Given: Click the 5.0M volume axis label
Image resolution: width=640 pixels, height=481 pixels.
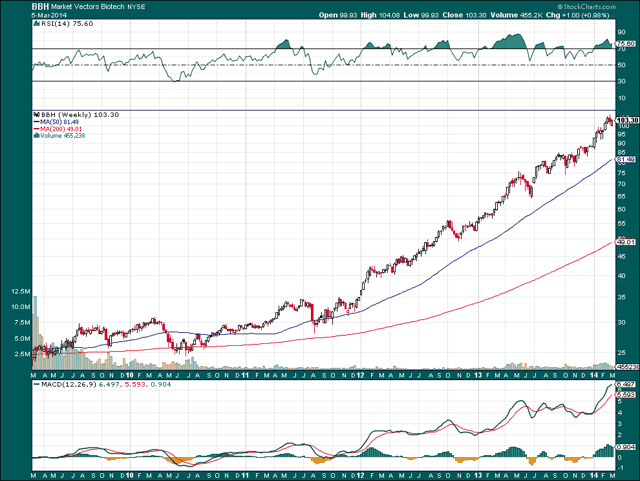Looking at the screenshot, I should pyautogui.click(x=22, y=338).
